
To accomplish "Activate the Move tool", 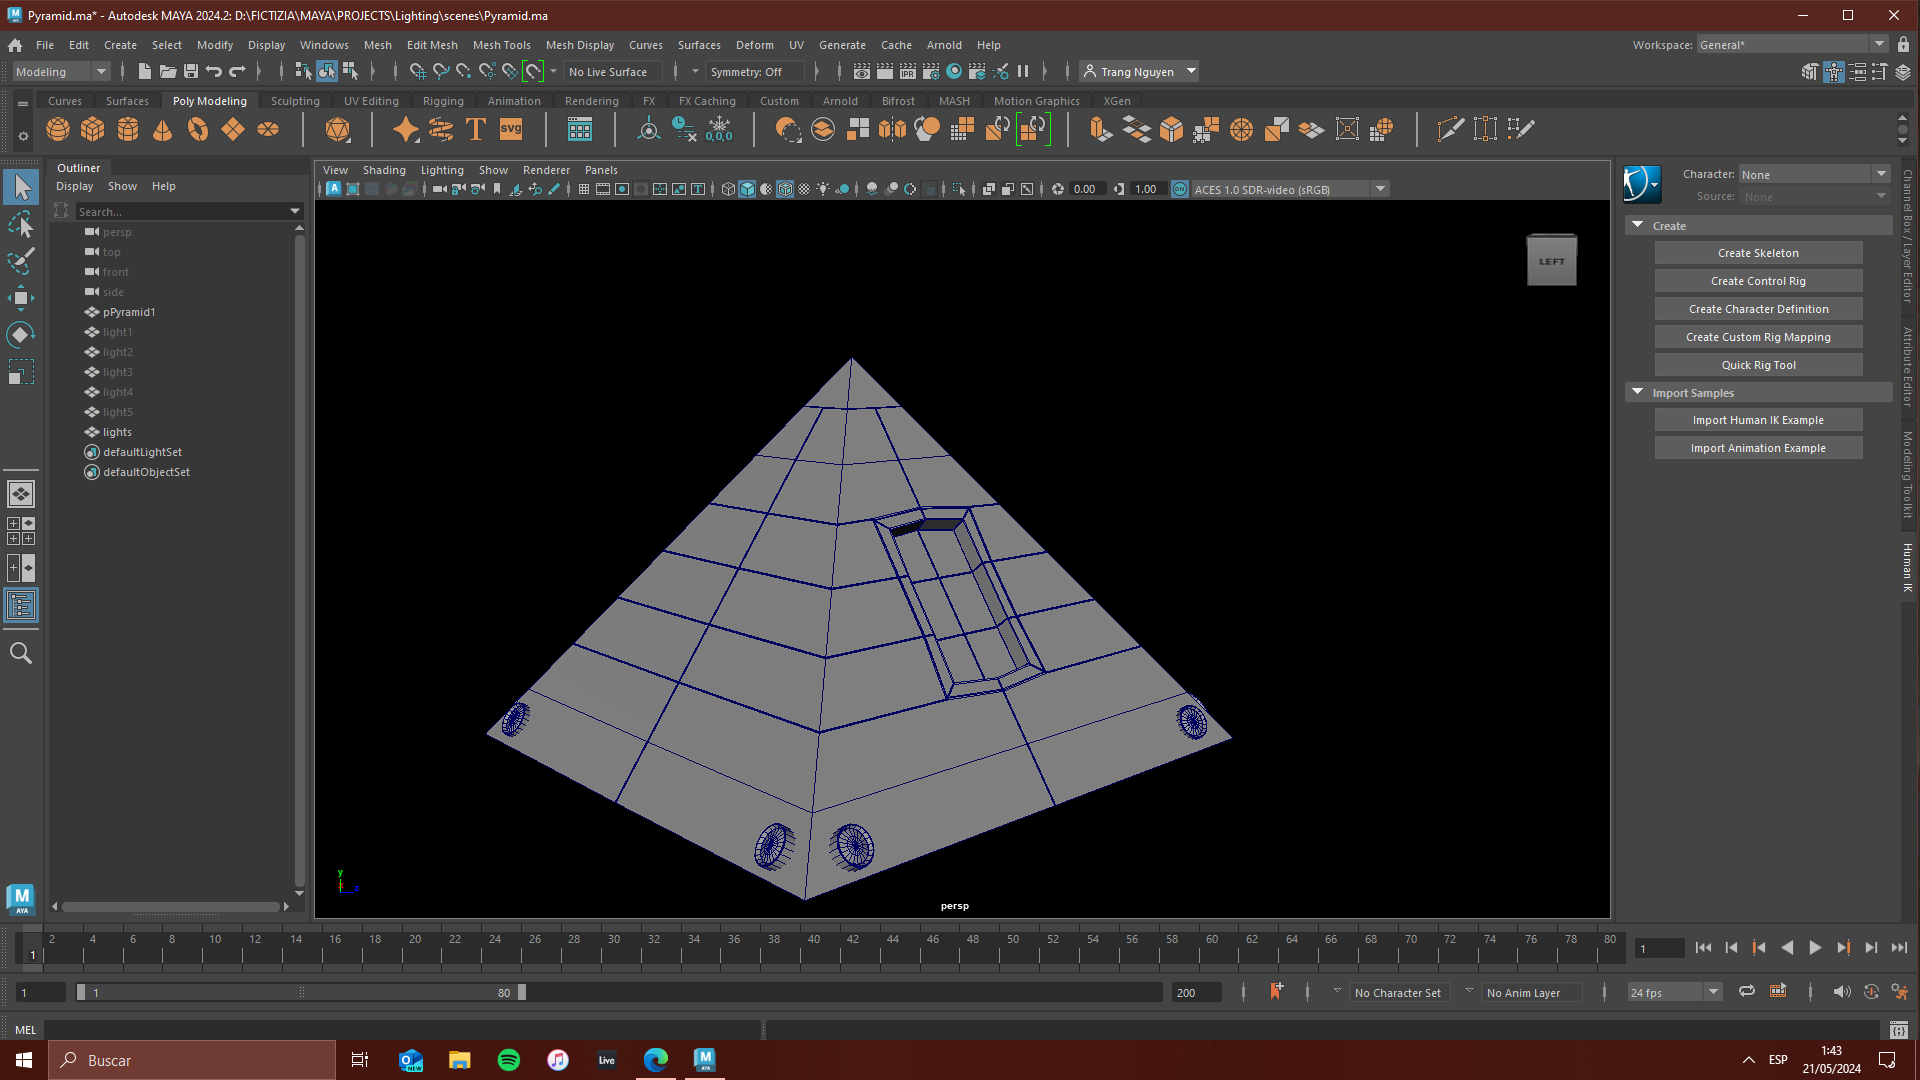I will click(21, 298).
